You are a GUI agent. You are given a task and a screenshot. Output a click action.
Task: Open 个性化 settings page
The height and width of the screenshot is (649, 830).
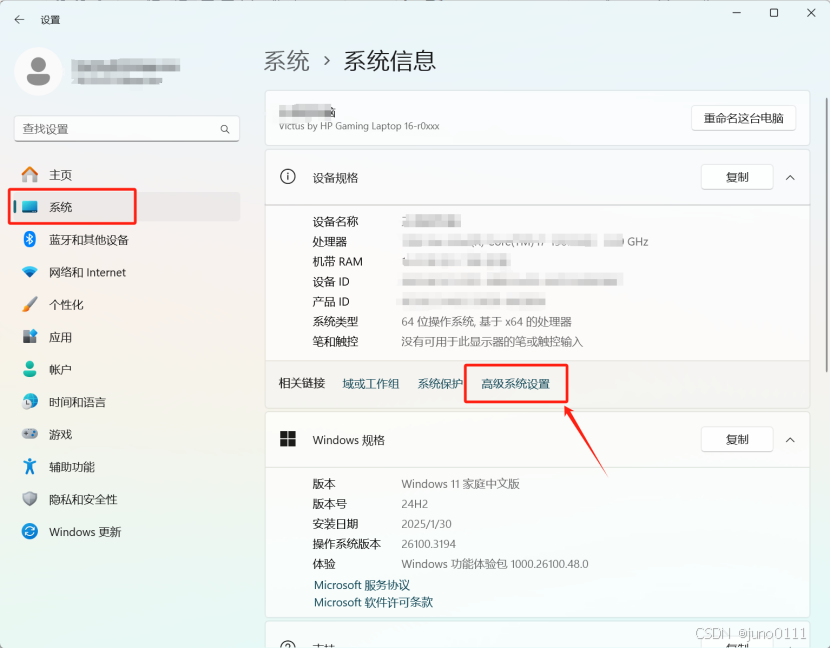pyautogui.click(x=125, y=304)
